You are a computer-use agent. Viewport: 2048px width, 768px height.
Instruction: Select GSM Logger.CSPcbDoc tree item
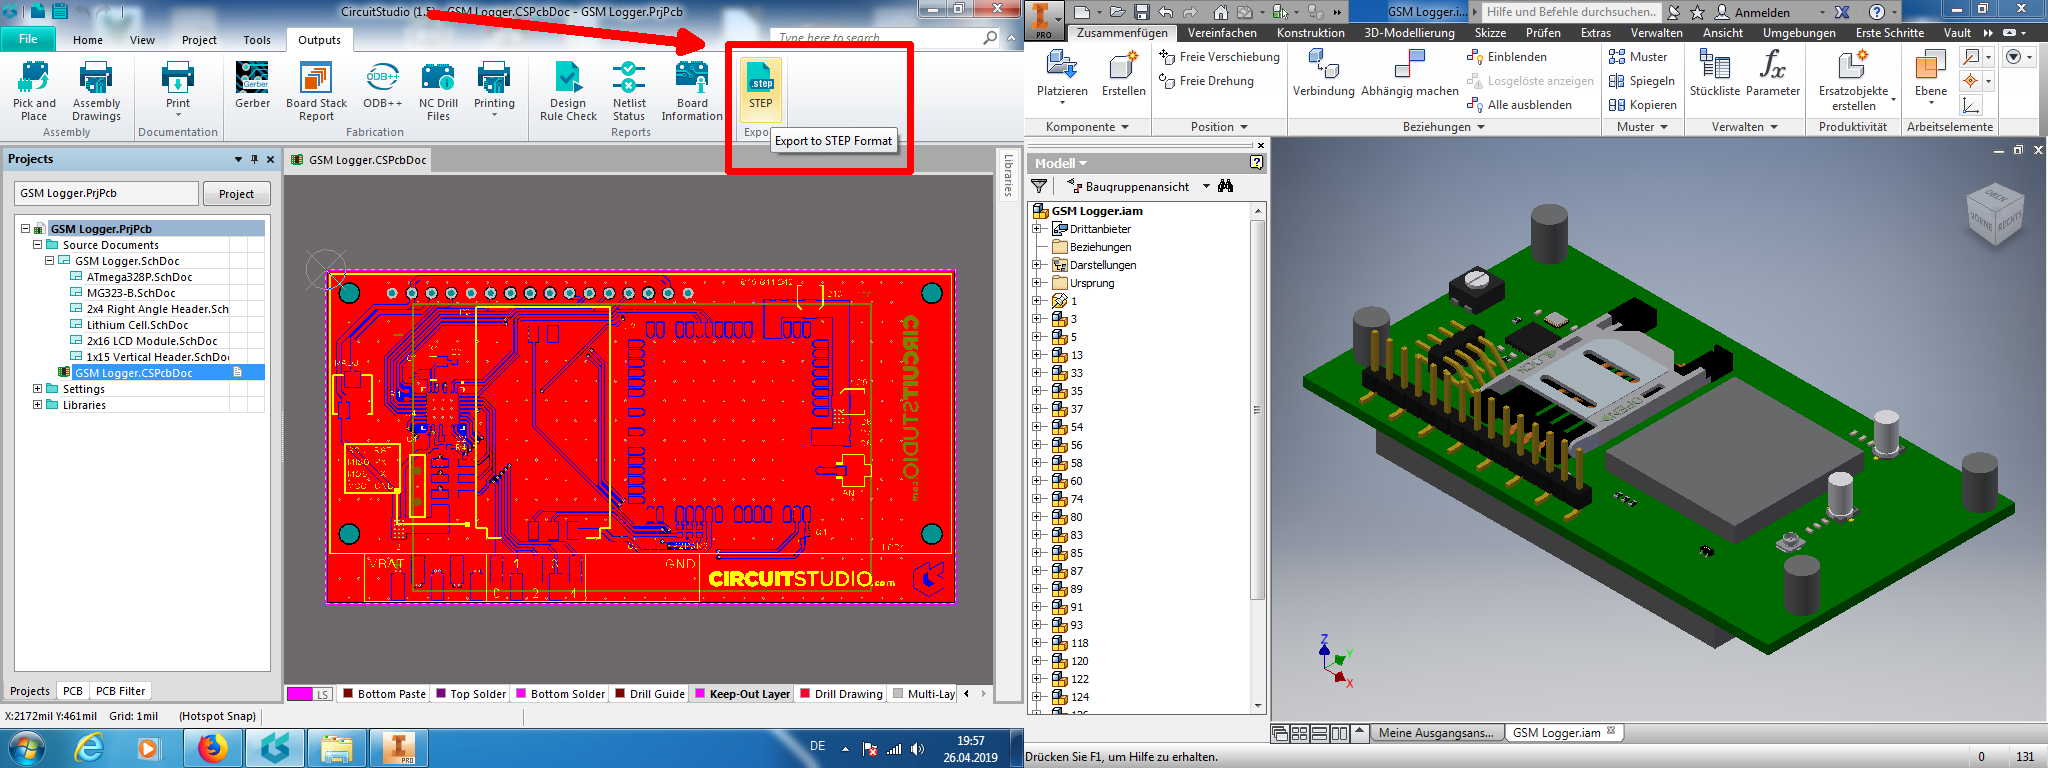pos(133,373)
